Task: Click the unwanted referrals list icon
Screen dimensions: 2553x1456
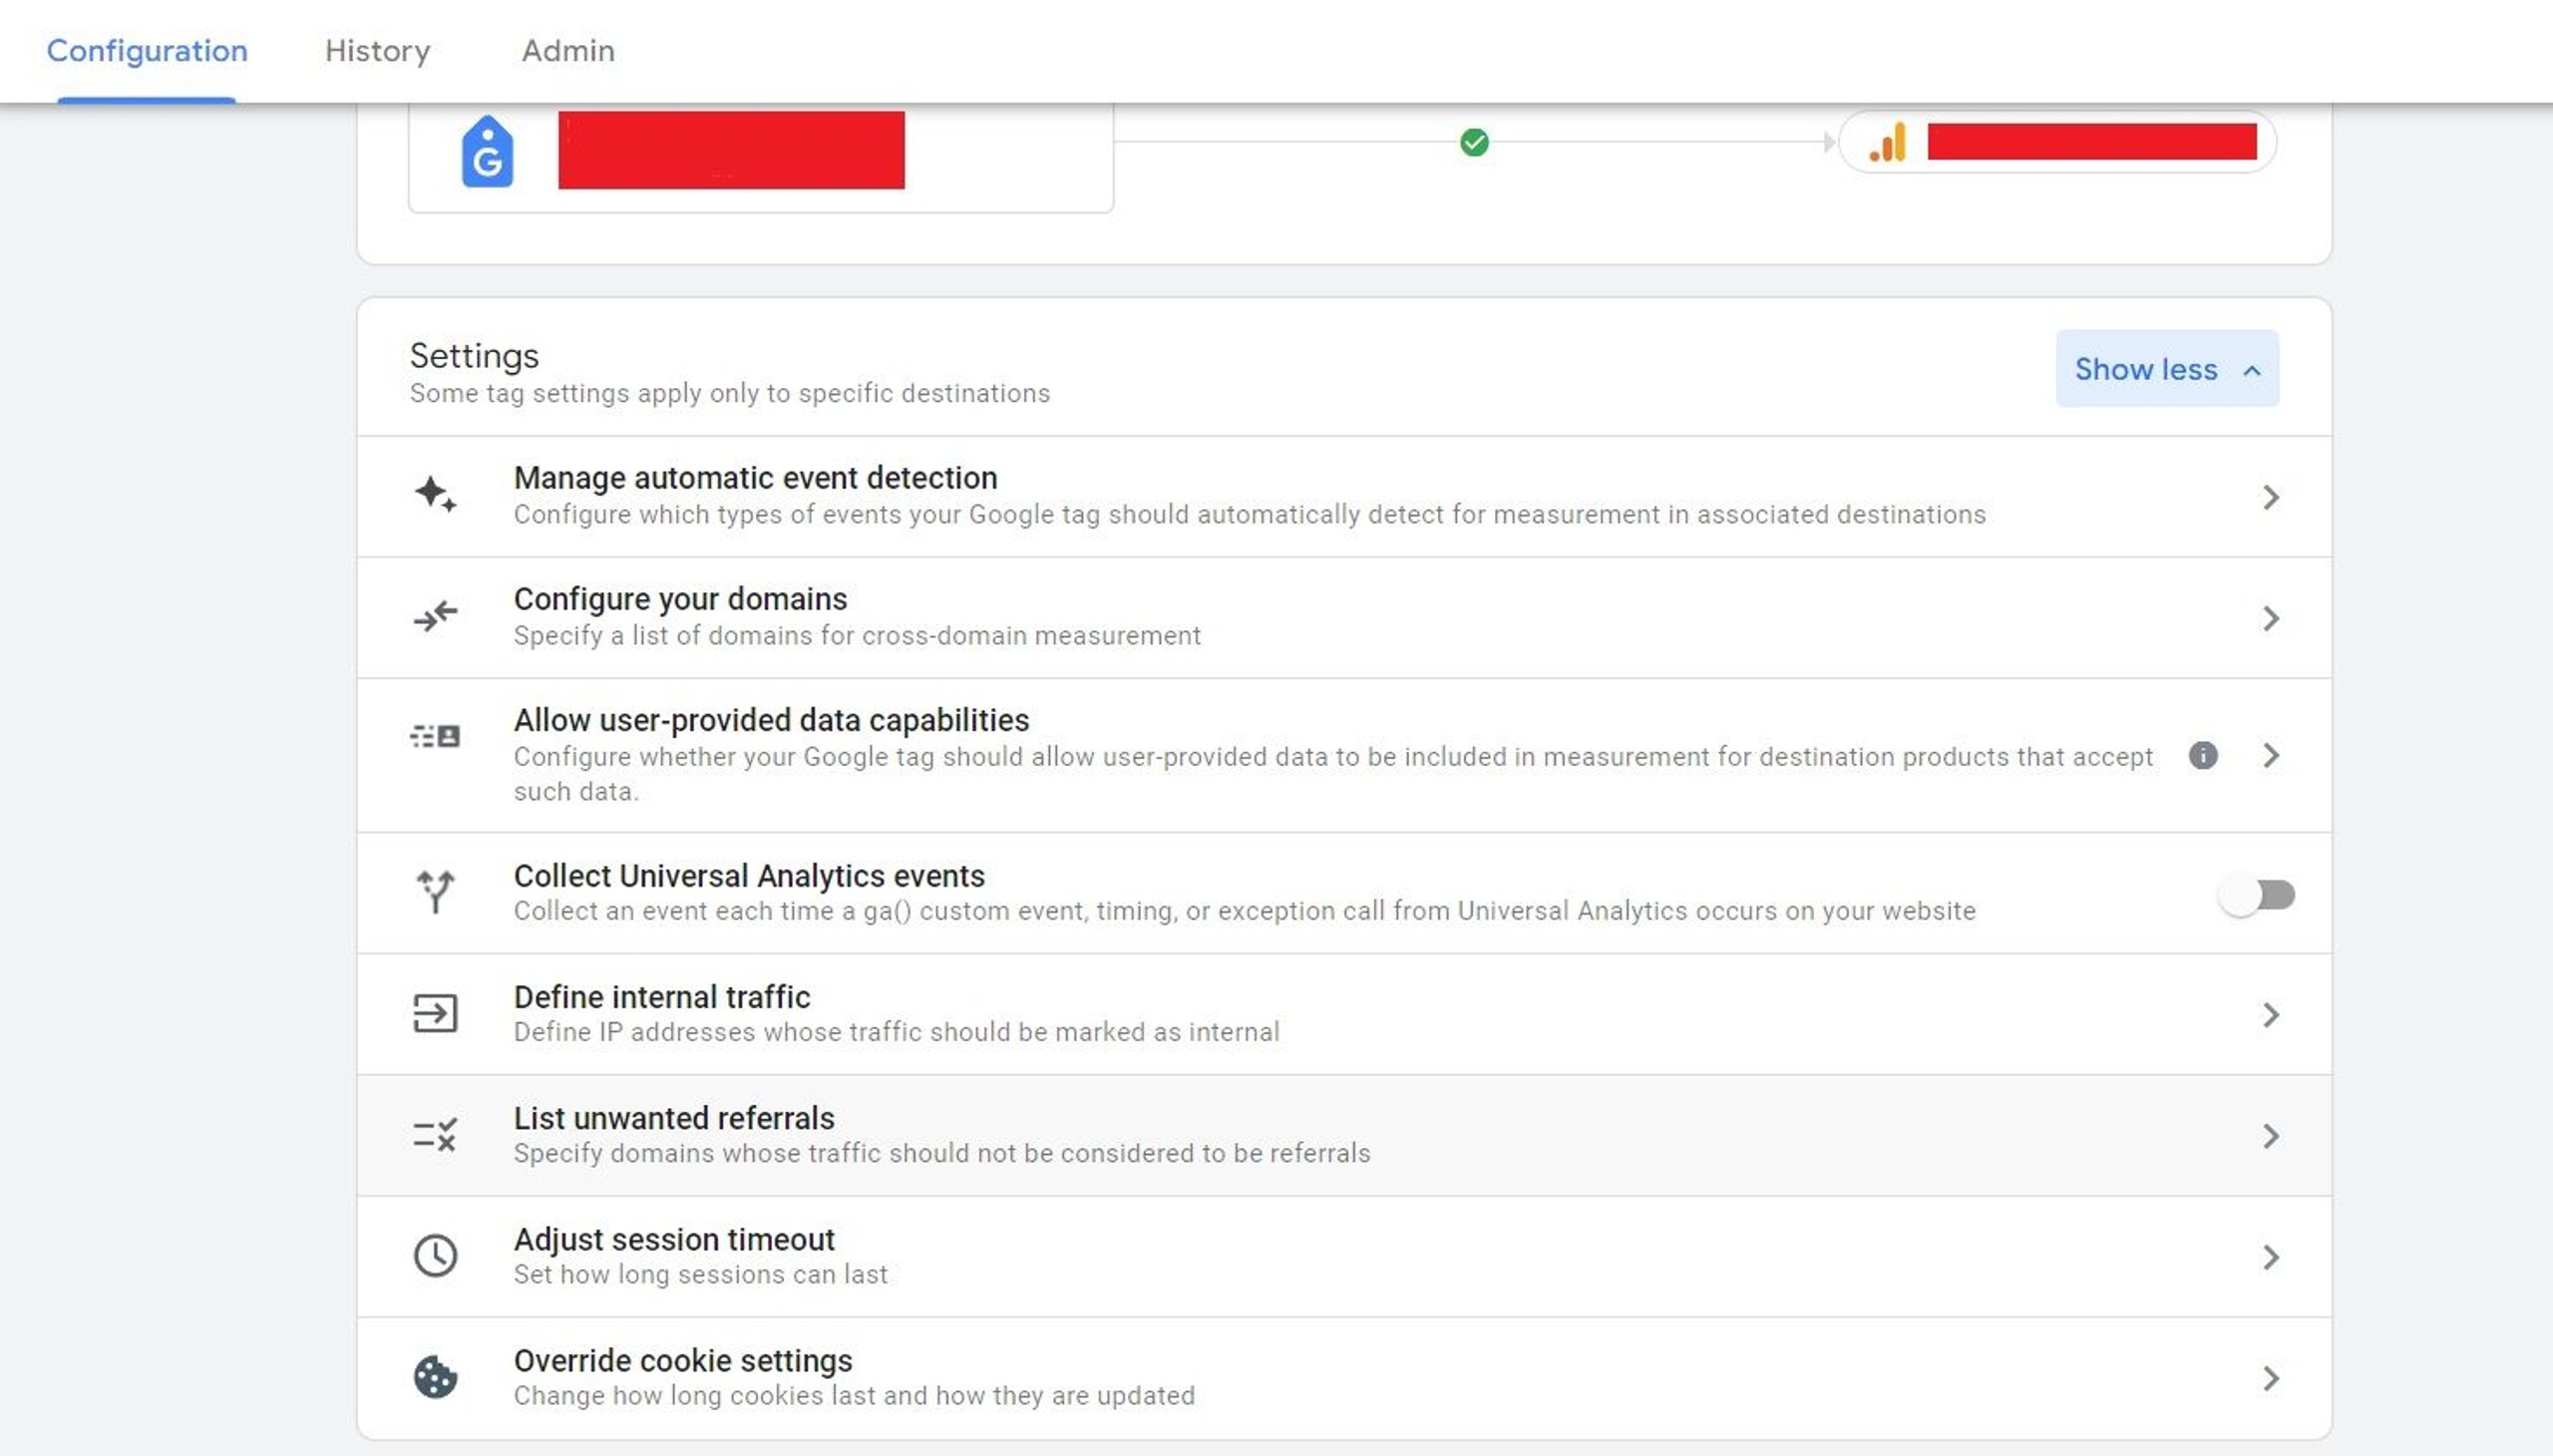Action: click(x=435, y=1135)
